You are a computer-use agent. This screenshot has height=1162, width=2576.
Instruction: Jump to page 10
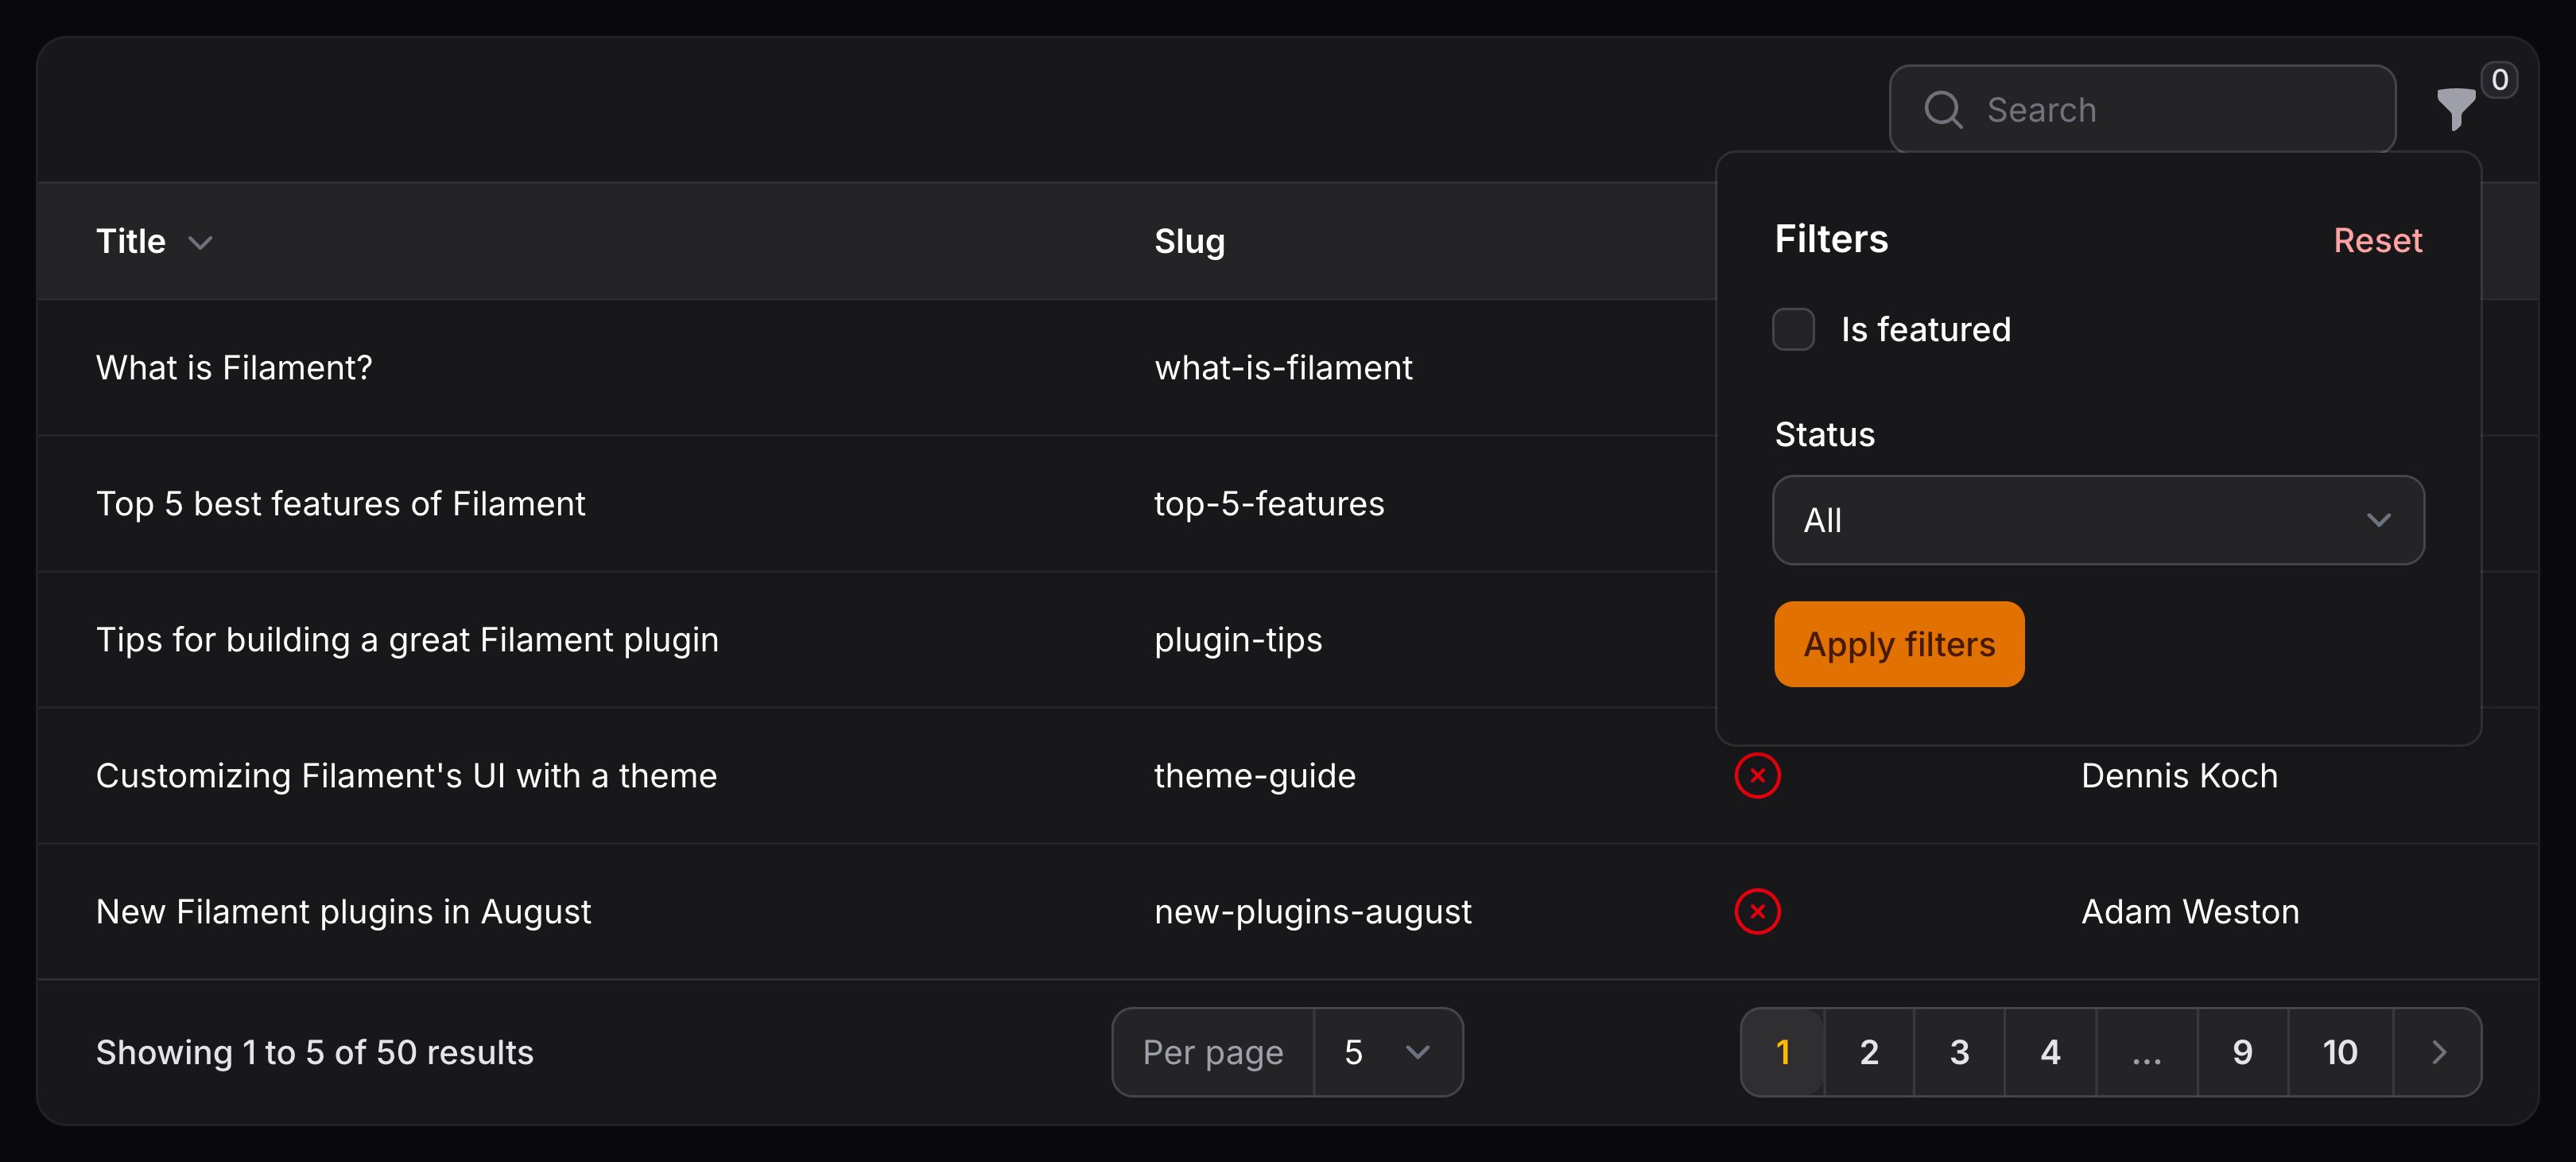coord(2339,1052)
